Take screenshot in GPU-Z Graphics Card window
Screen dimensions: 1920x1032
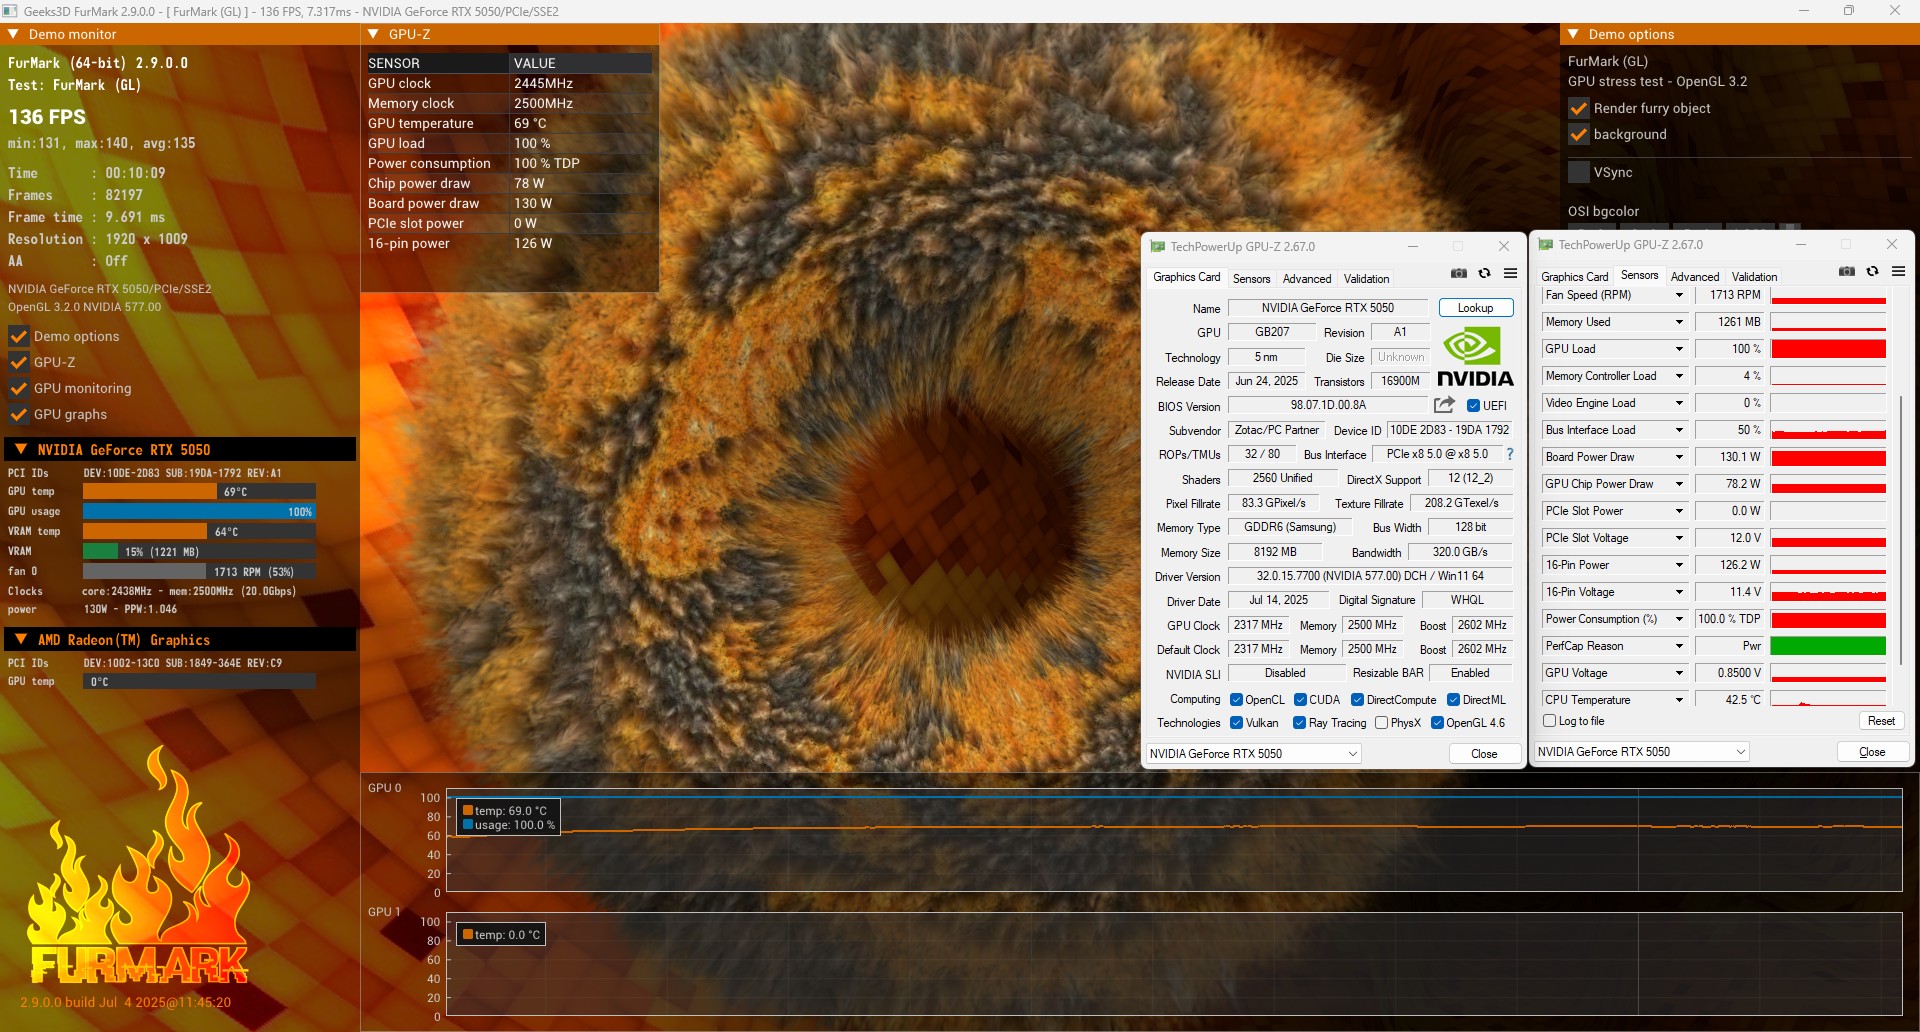(1459, 273)
